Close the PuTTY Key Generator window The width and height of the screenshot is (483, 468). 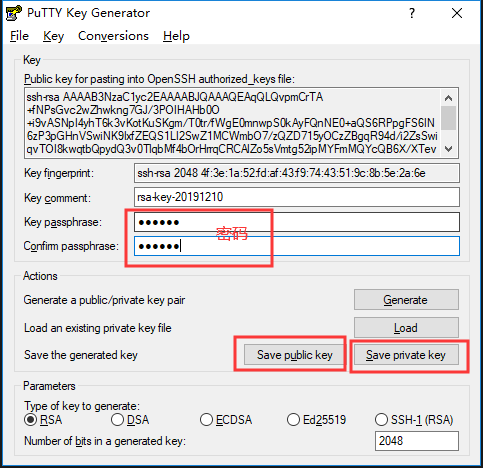457,13
